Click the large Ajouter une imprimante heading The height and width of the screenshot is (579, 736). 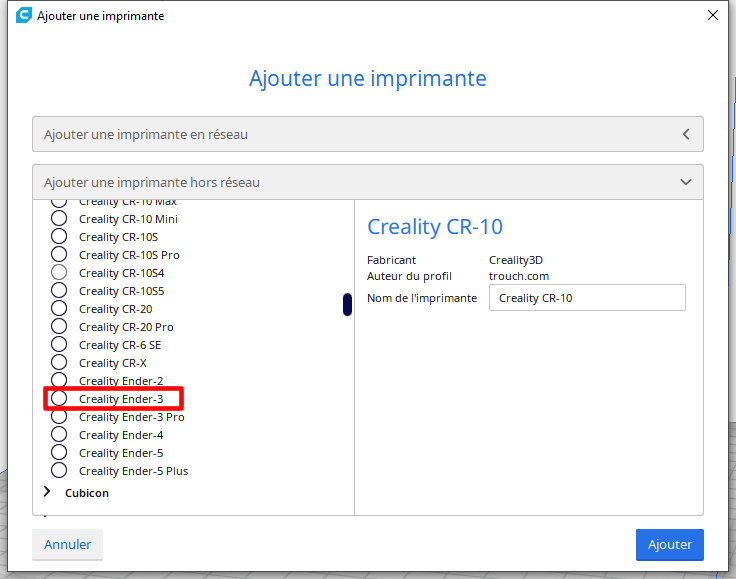(x=368, y=78)
